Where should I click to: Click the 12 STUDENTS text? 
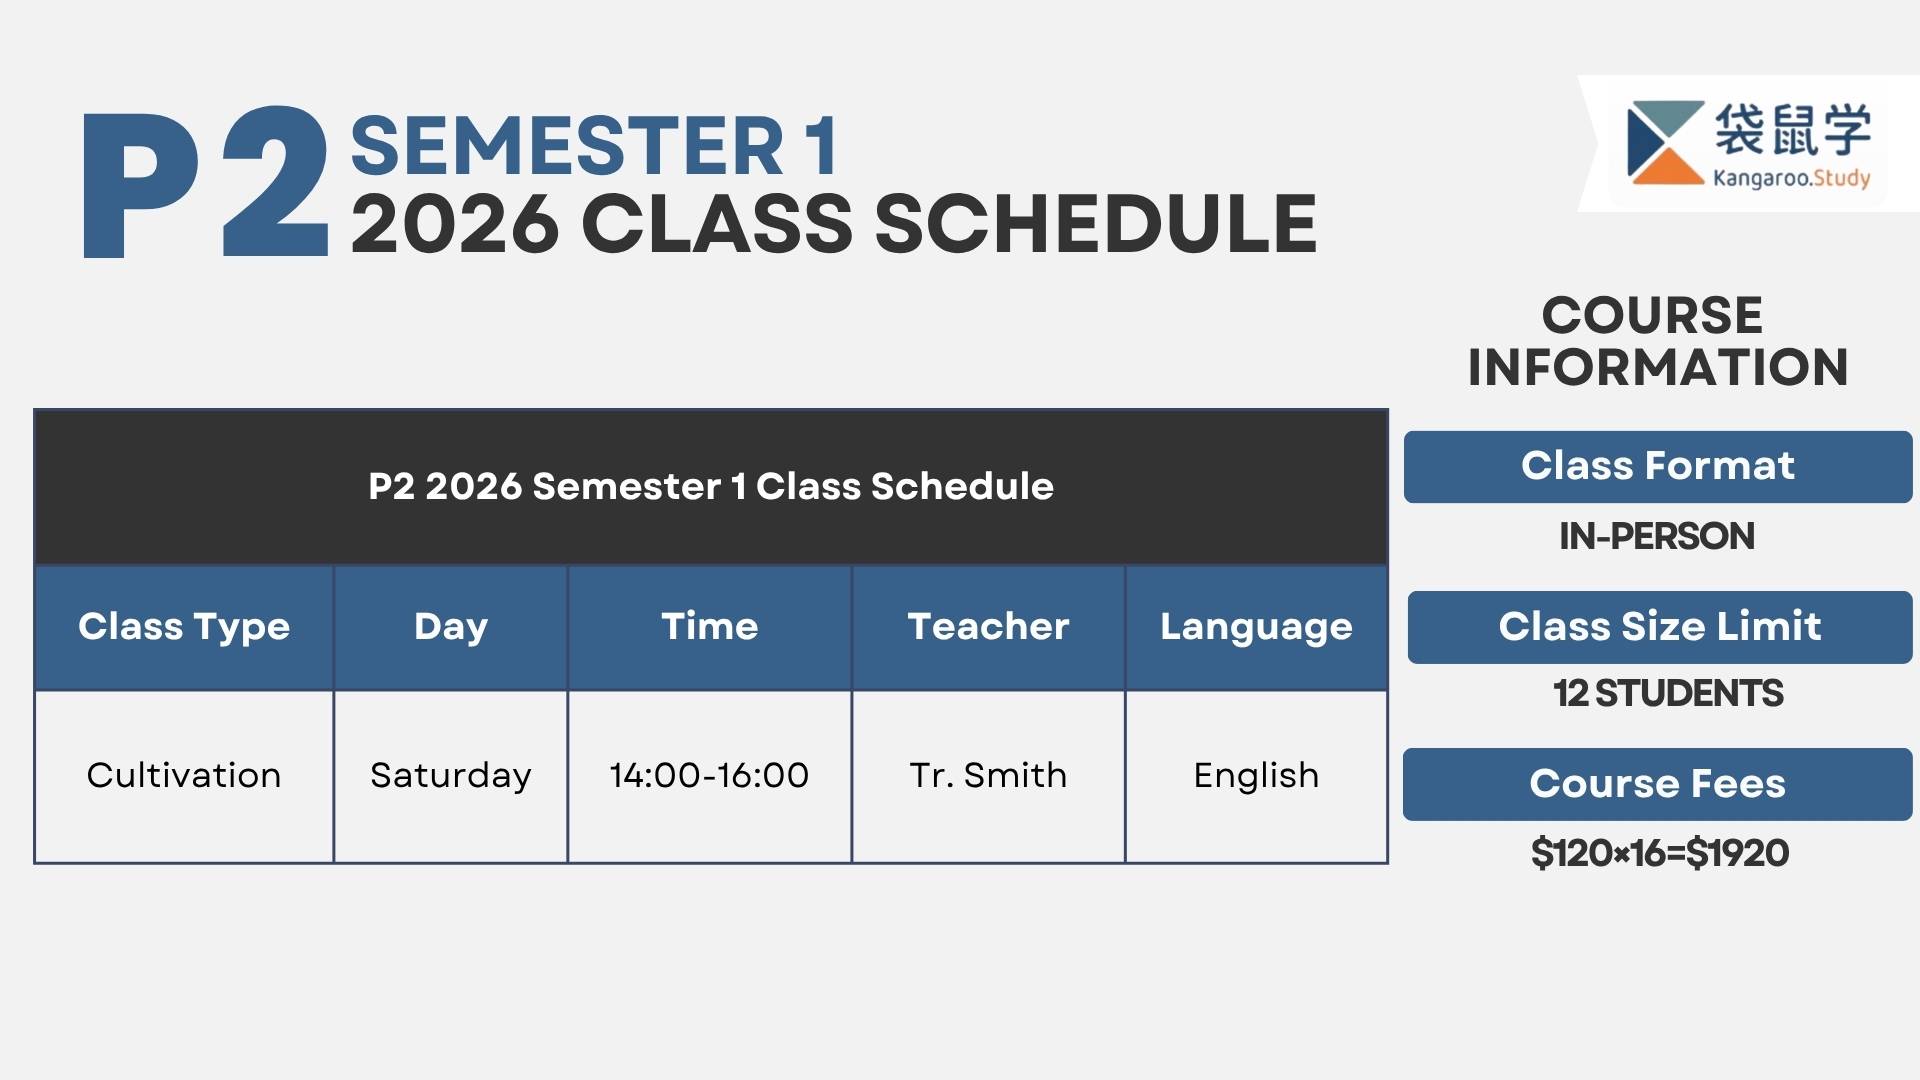1668,693
